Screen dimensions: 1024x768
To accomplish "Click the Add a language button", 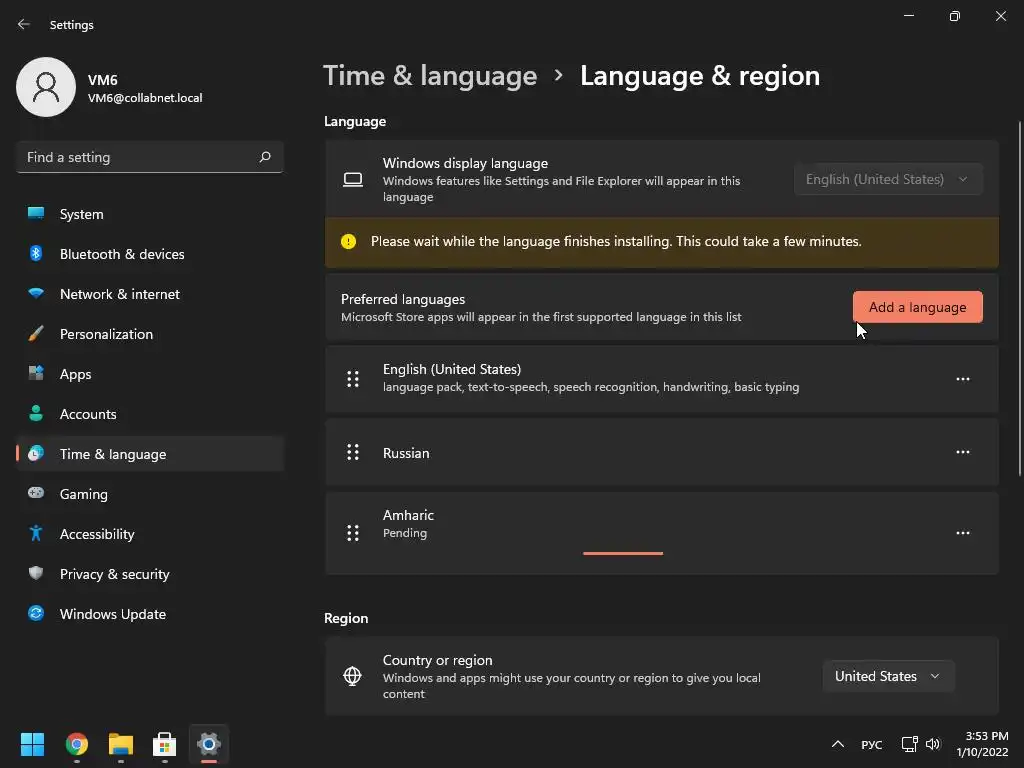I will 918,307.
